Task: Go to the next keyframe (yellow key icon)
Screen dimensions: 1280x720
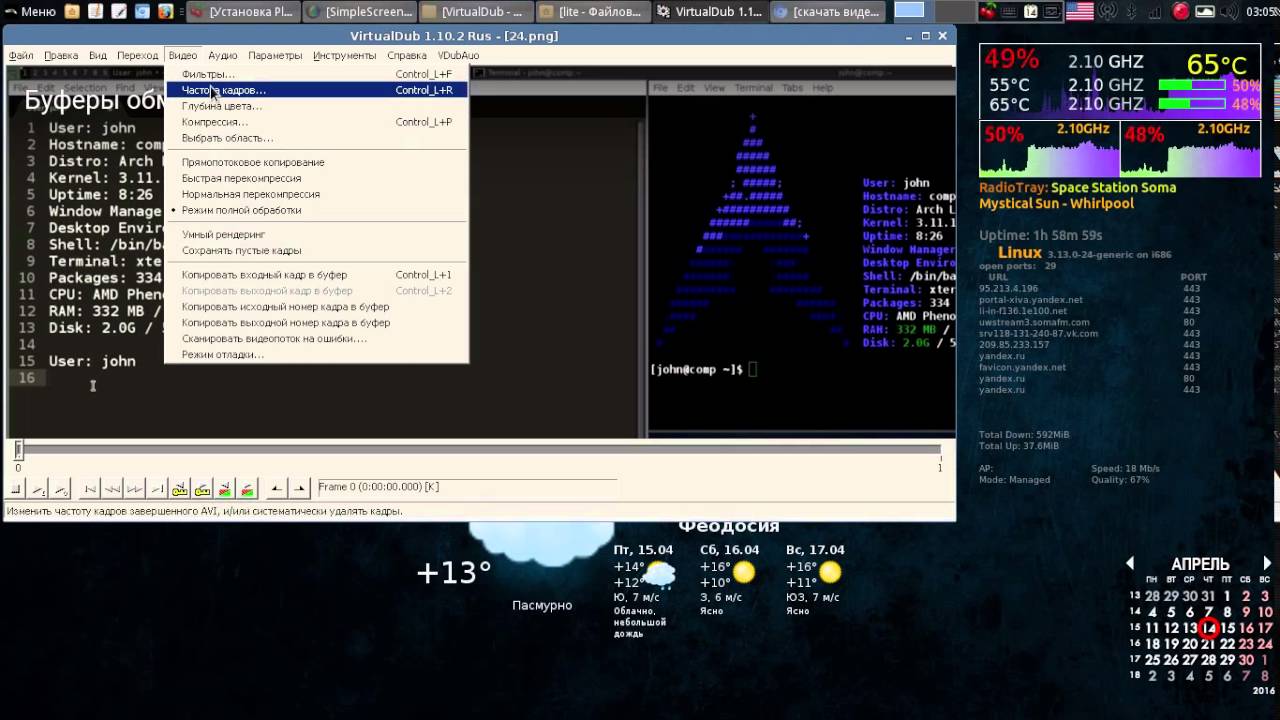Action: [x=202, y=489]
